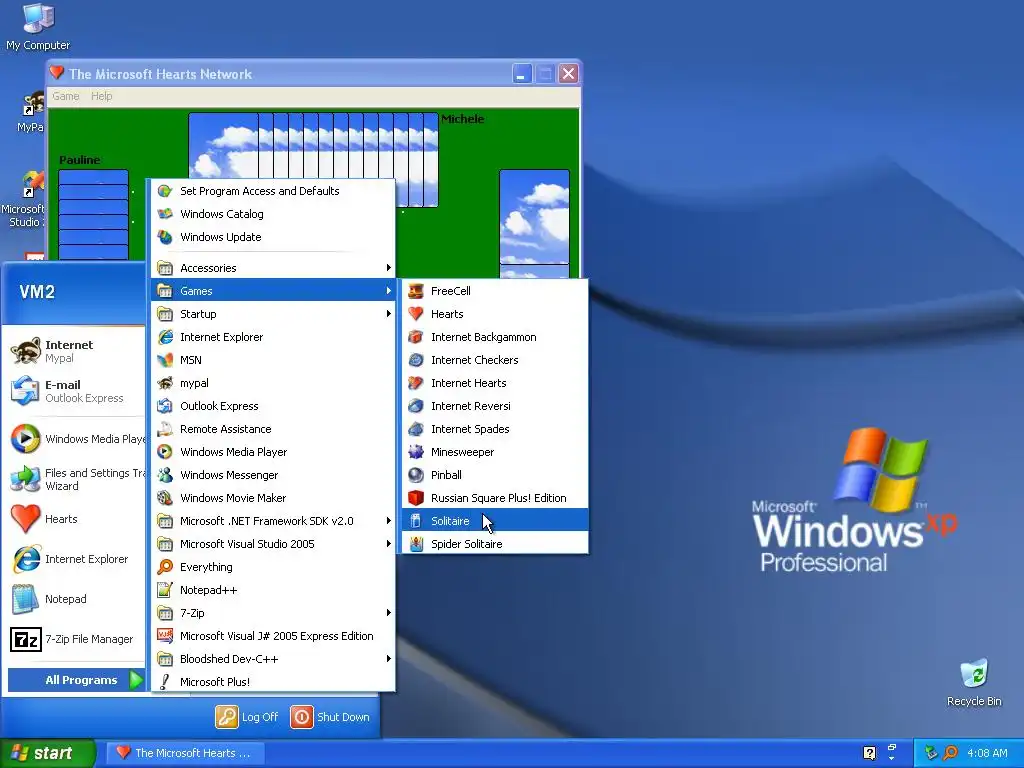Viewport: 1024px width, 768px height.
Task: Open Hearts from recent programs list
Action: (x=76, y=519)
